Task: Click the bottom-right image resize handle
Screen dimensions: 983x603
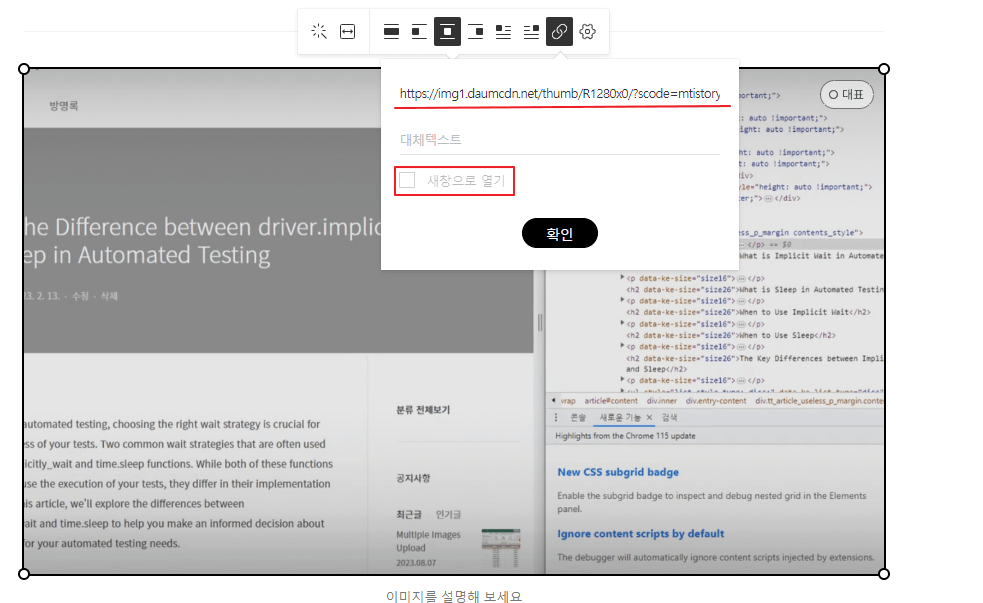Action: (884, 574)
